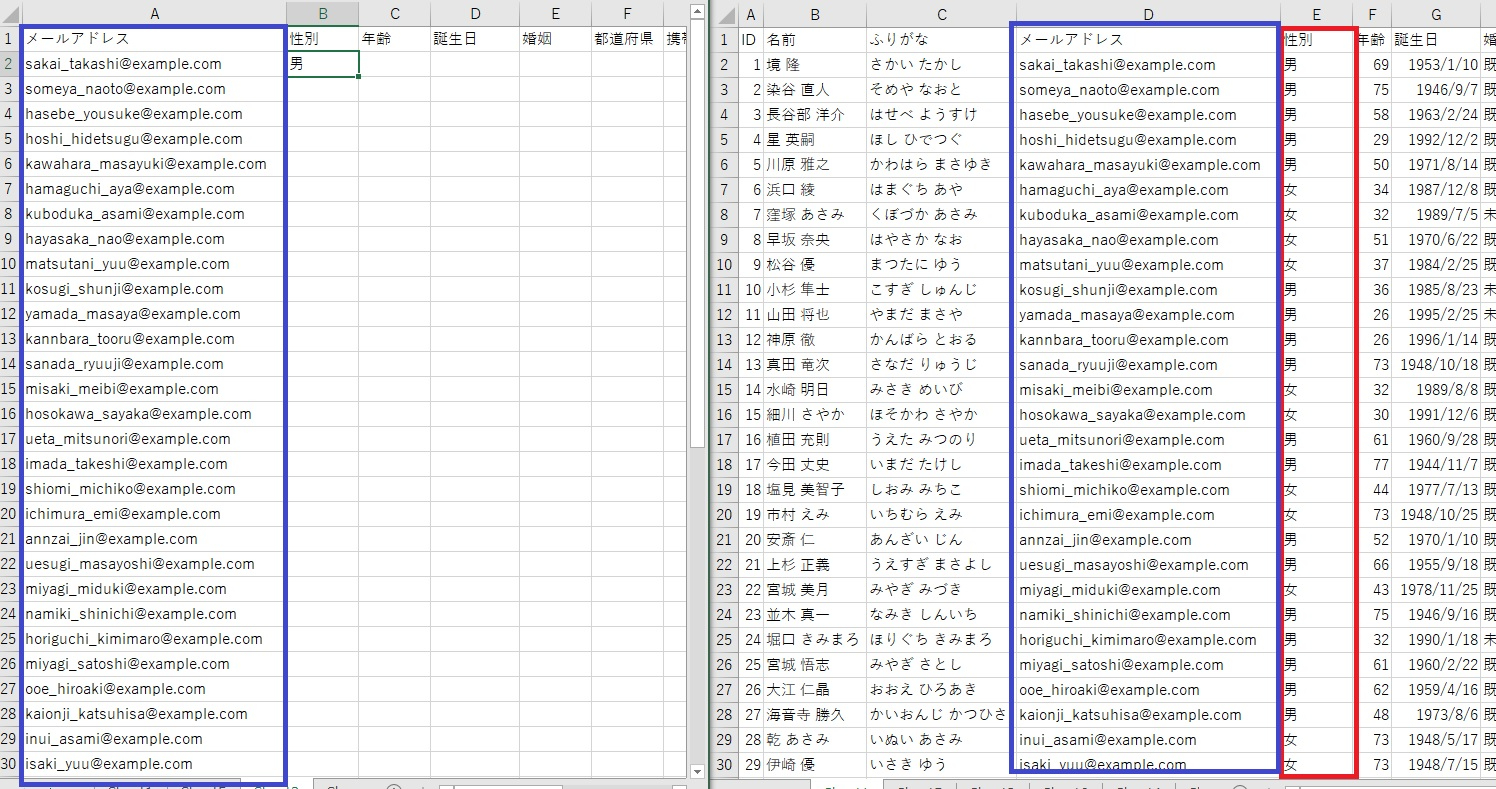Viewport: 1496px width, 789px height.
Task: Select column D cell hayasaka_nao@example.com
Action: [1148, 240]
